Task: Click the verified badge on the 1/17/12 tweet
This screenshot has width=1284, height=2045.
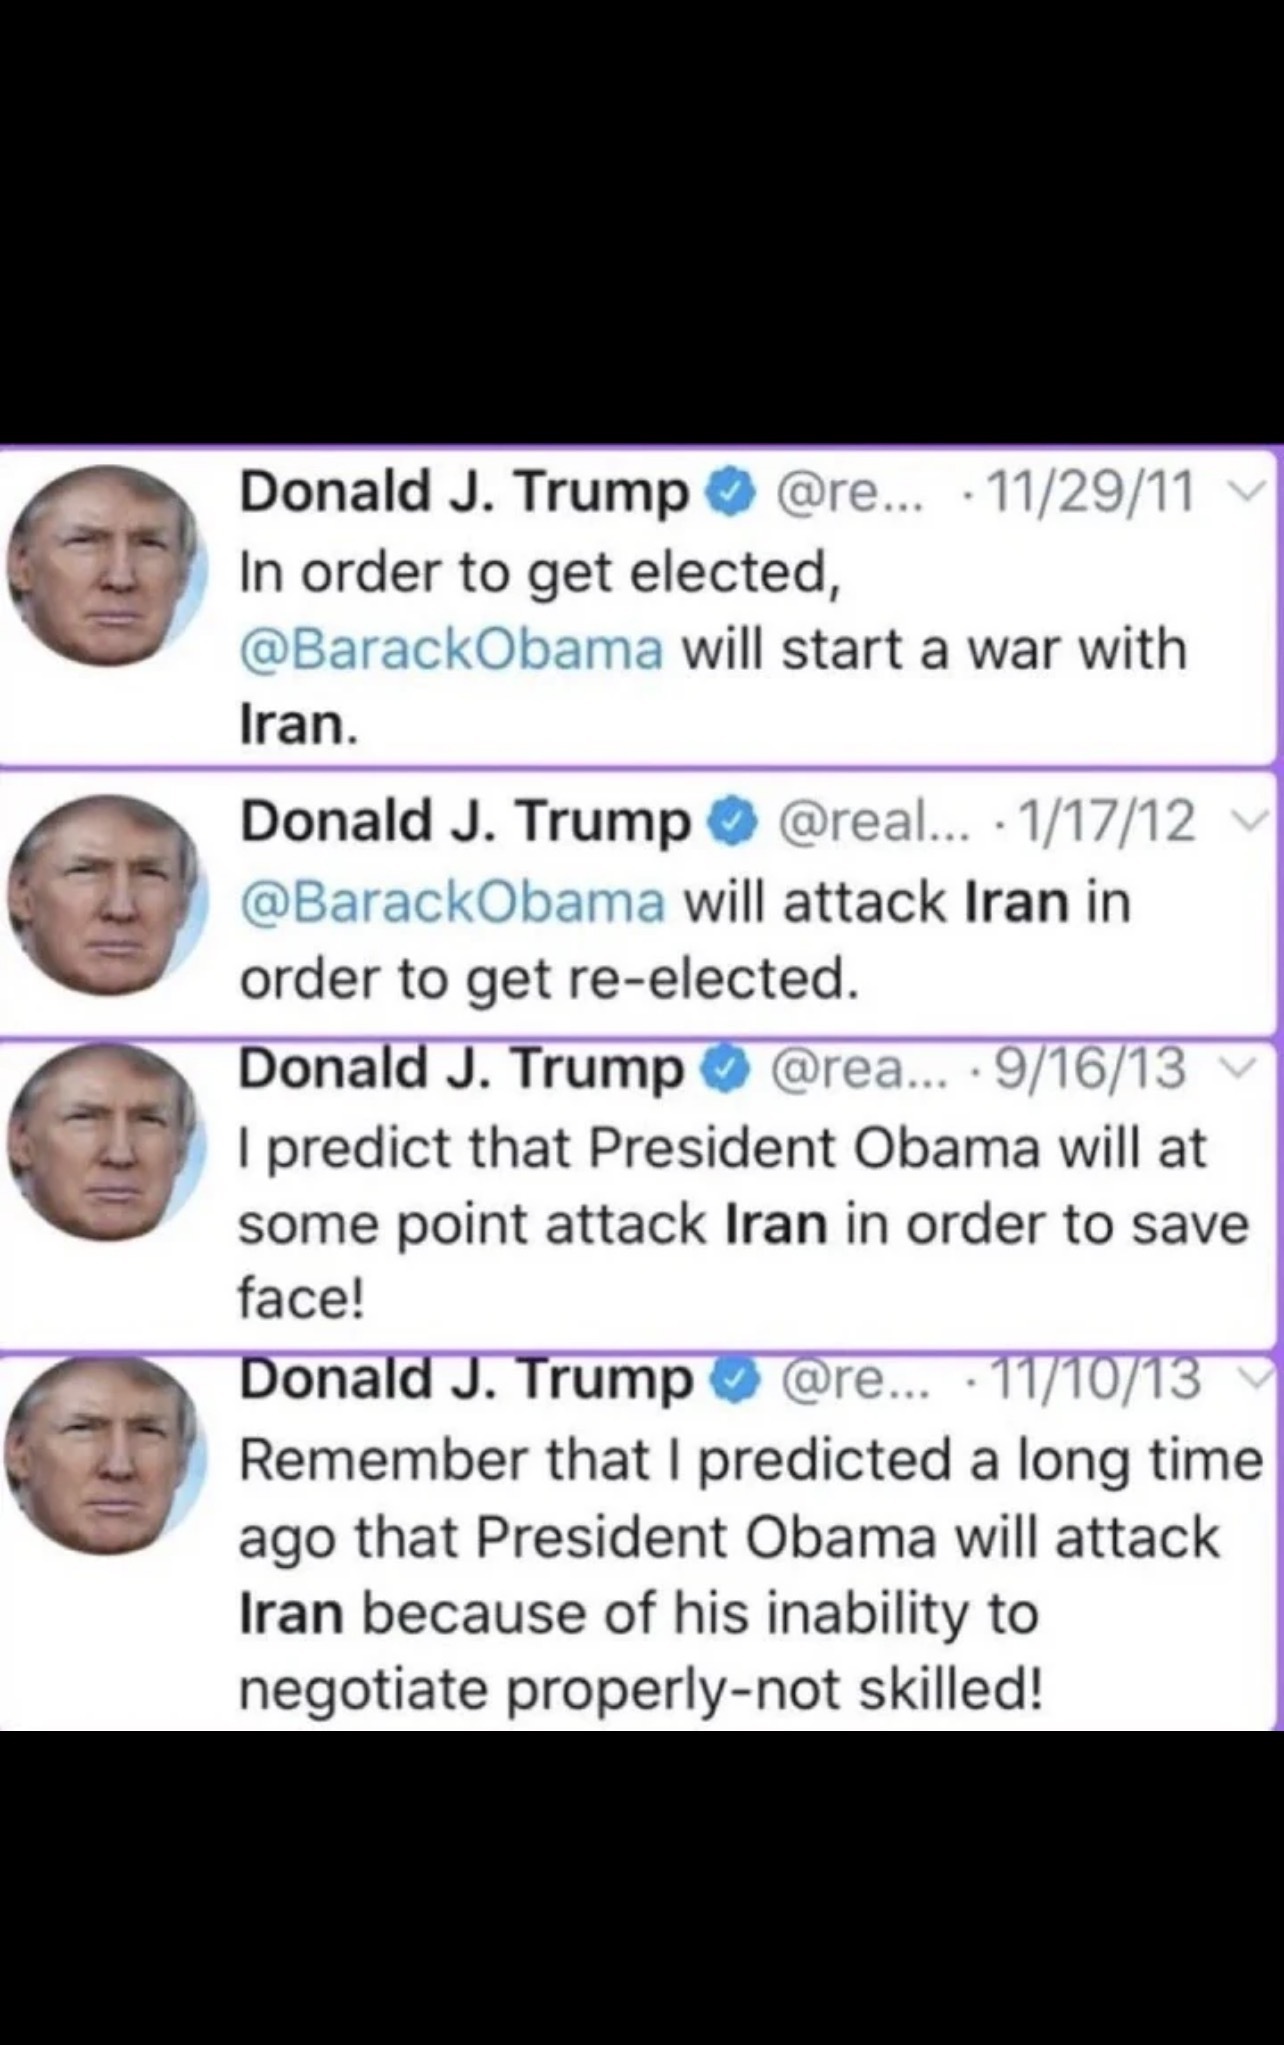Action: [731, 822]
